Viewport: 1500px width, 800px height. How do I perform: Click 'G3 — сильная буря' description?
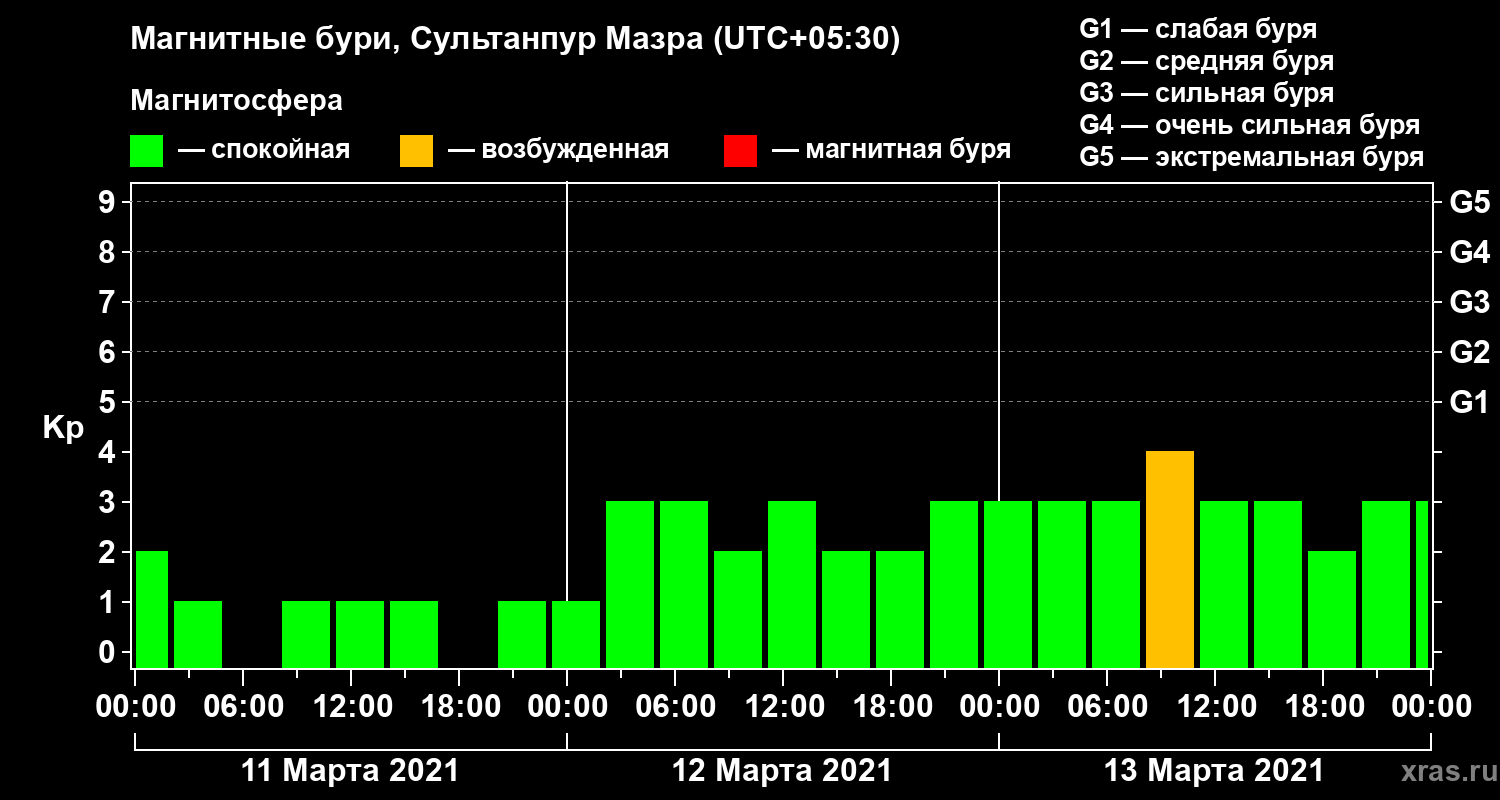coord(1207,93)
